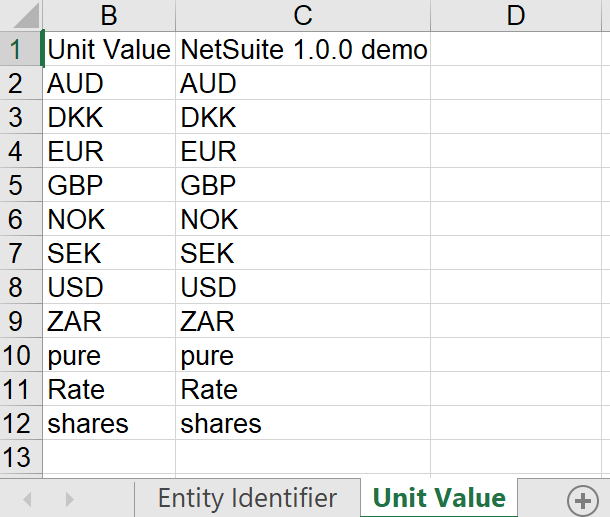
Task: Click empty cell C13
Action: (303, 457)
